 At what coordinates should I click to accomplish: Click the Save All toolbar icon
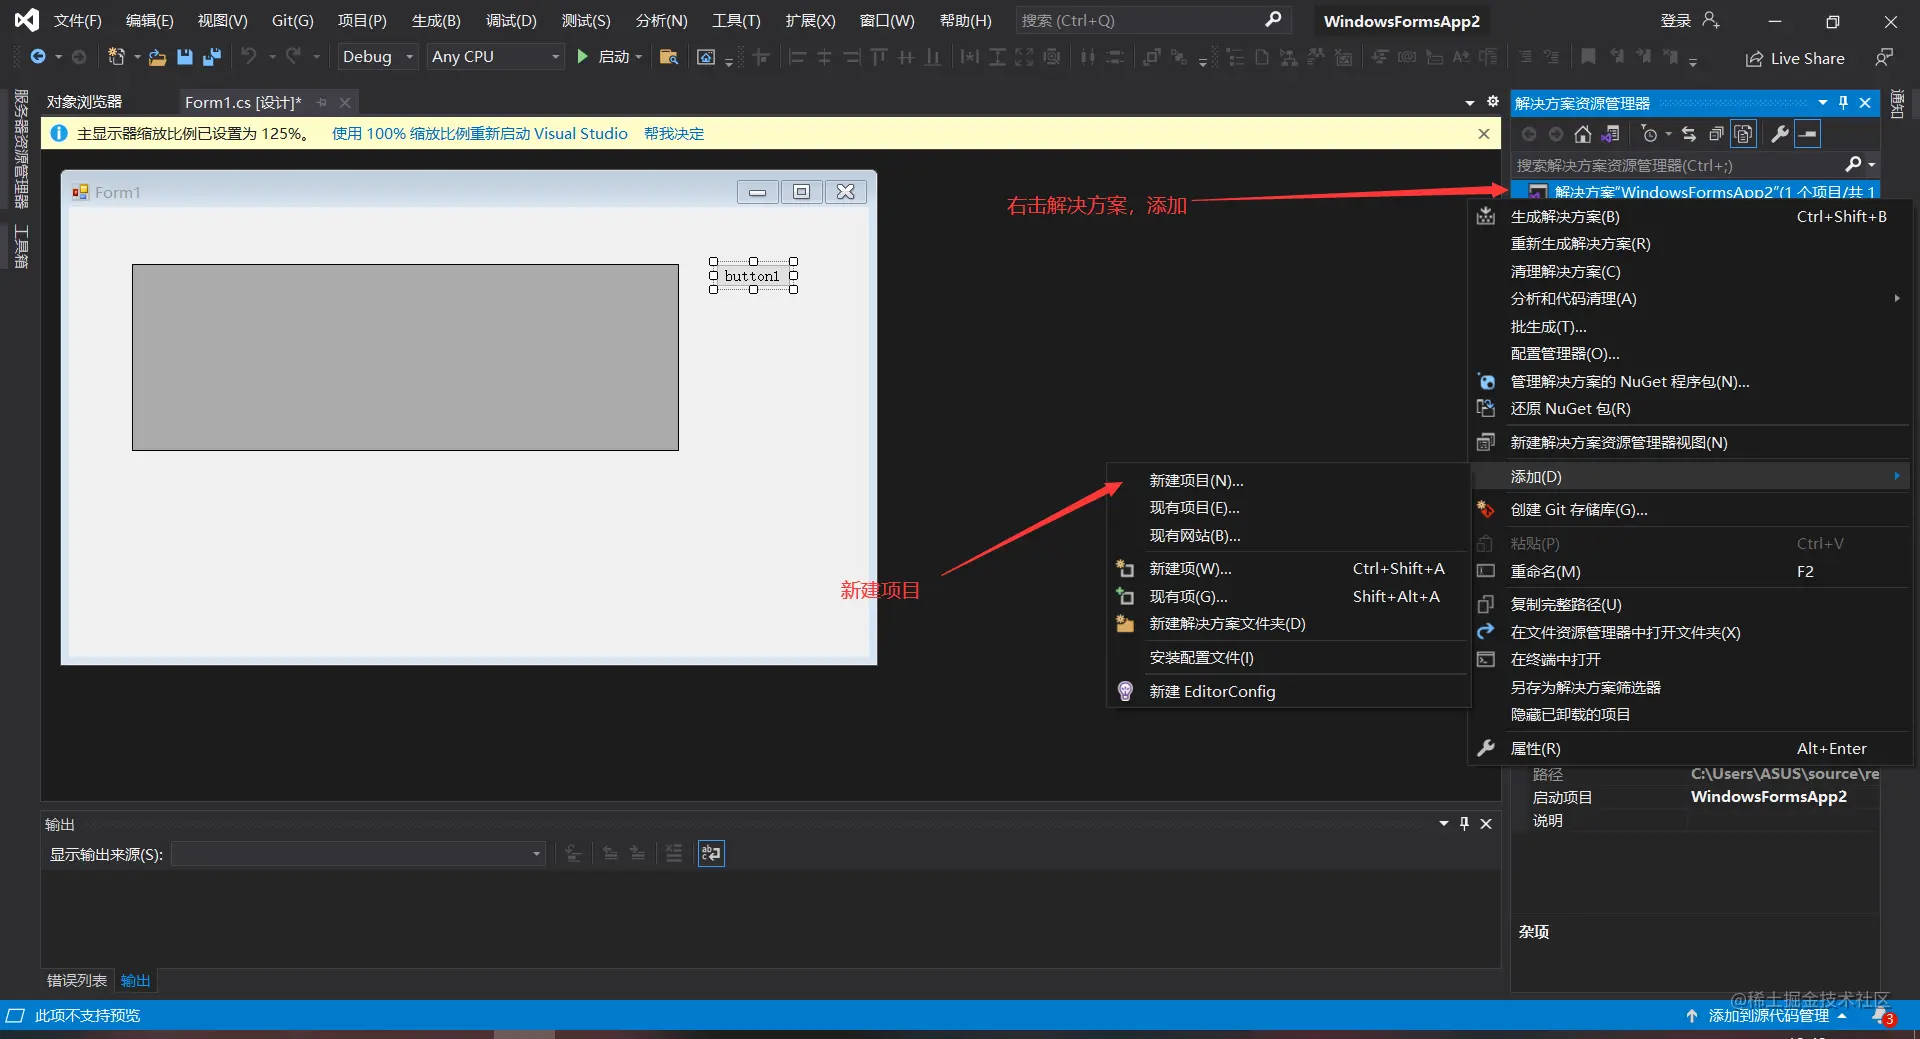pyautogui.click(x=211, y=57)
